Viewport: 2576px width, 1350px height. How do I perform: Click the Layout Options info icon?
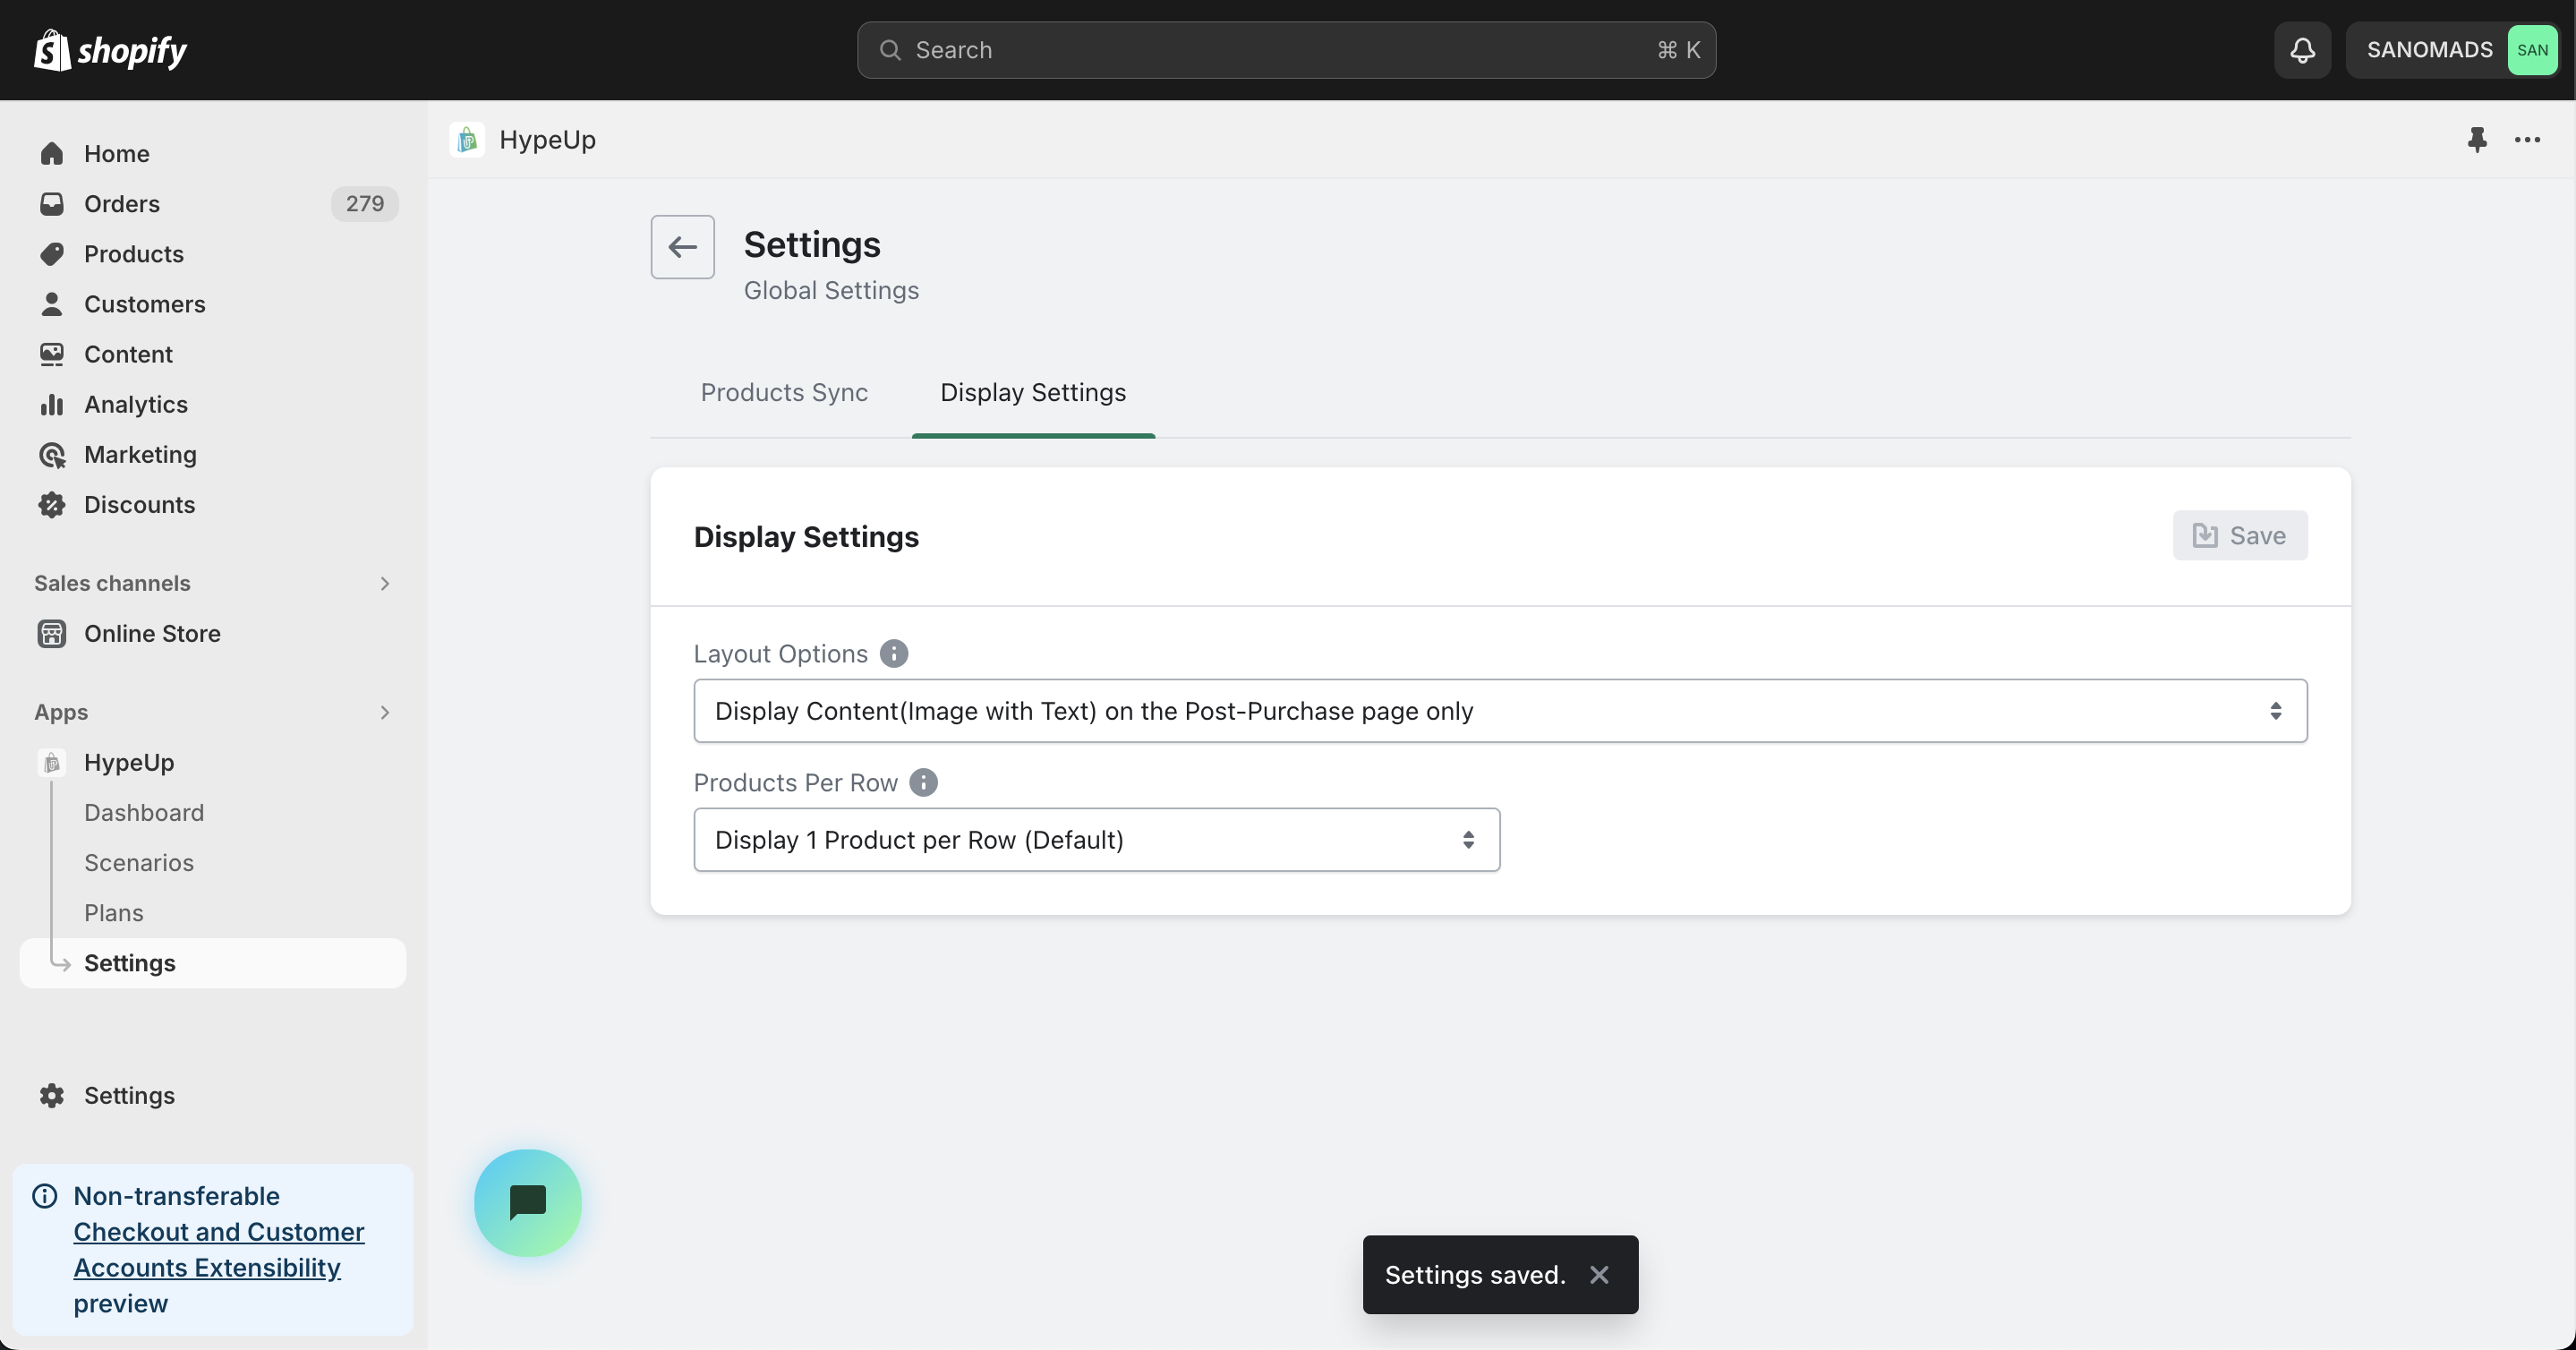coord(893,654)
